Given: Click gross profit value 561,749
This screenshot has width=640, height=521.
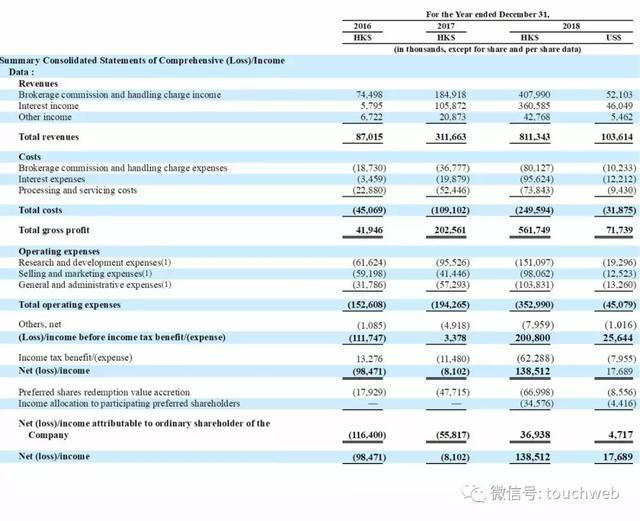Looking at the screenshot, I should [534, 230].
